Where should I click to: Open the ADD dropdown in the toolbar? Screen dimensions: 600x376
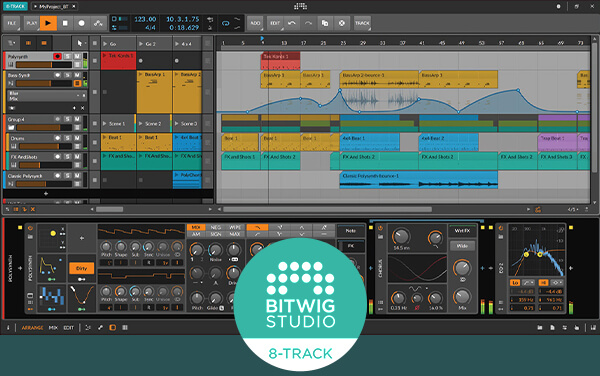255,23
